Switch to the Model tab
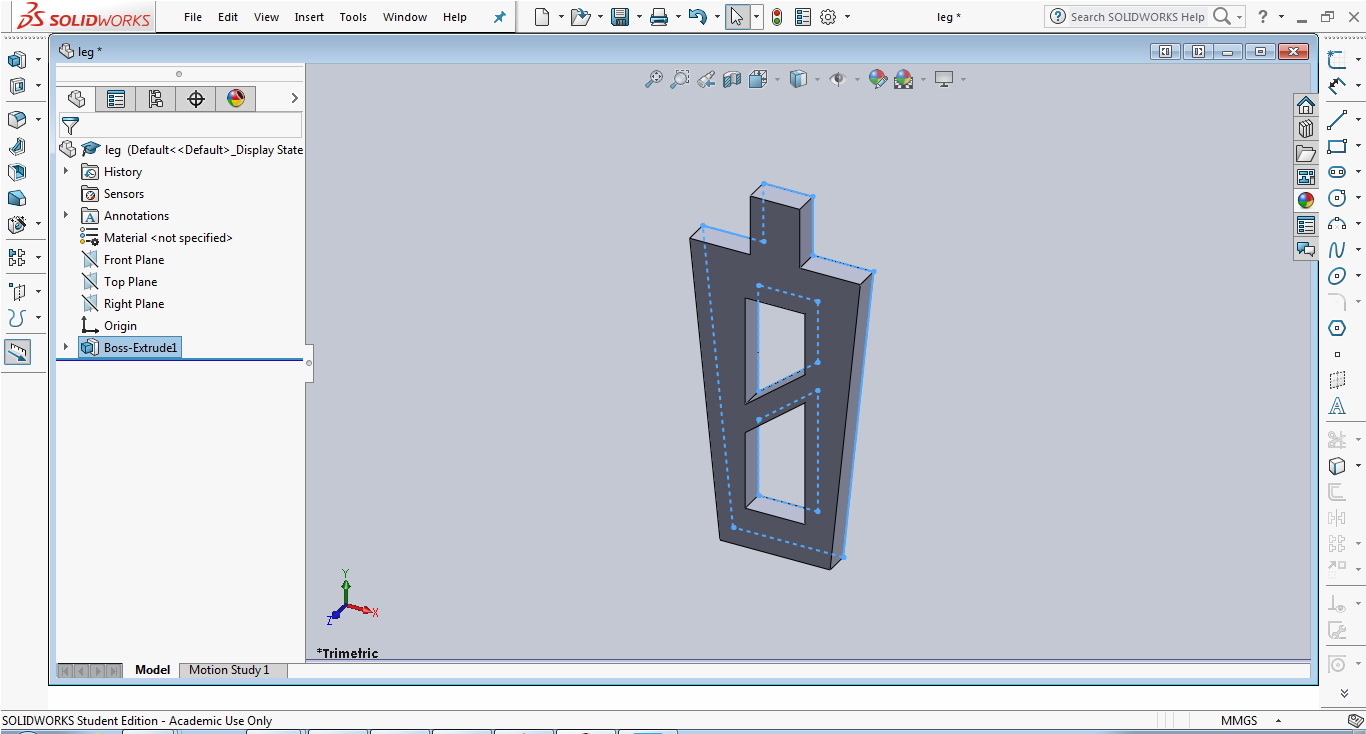Viewport: 1366px width, 734px height. click(x=153, y=670)
